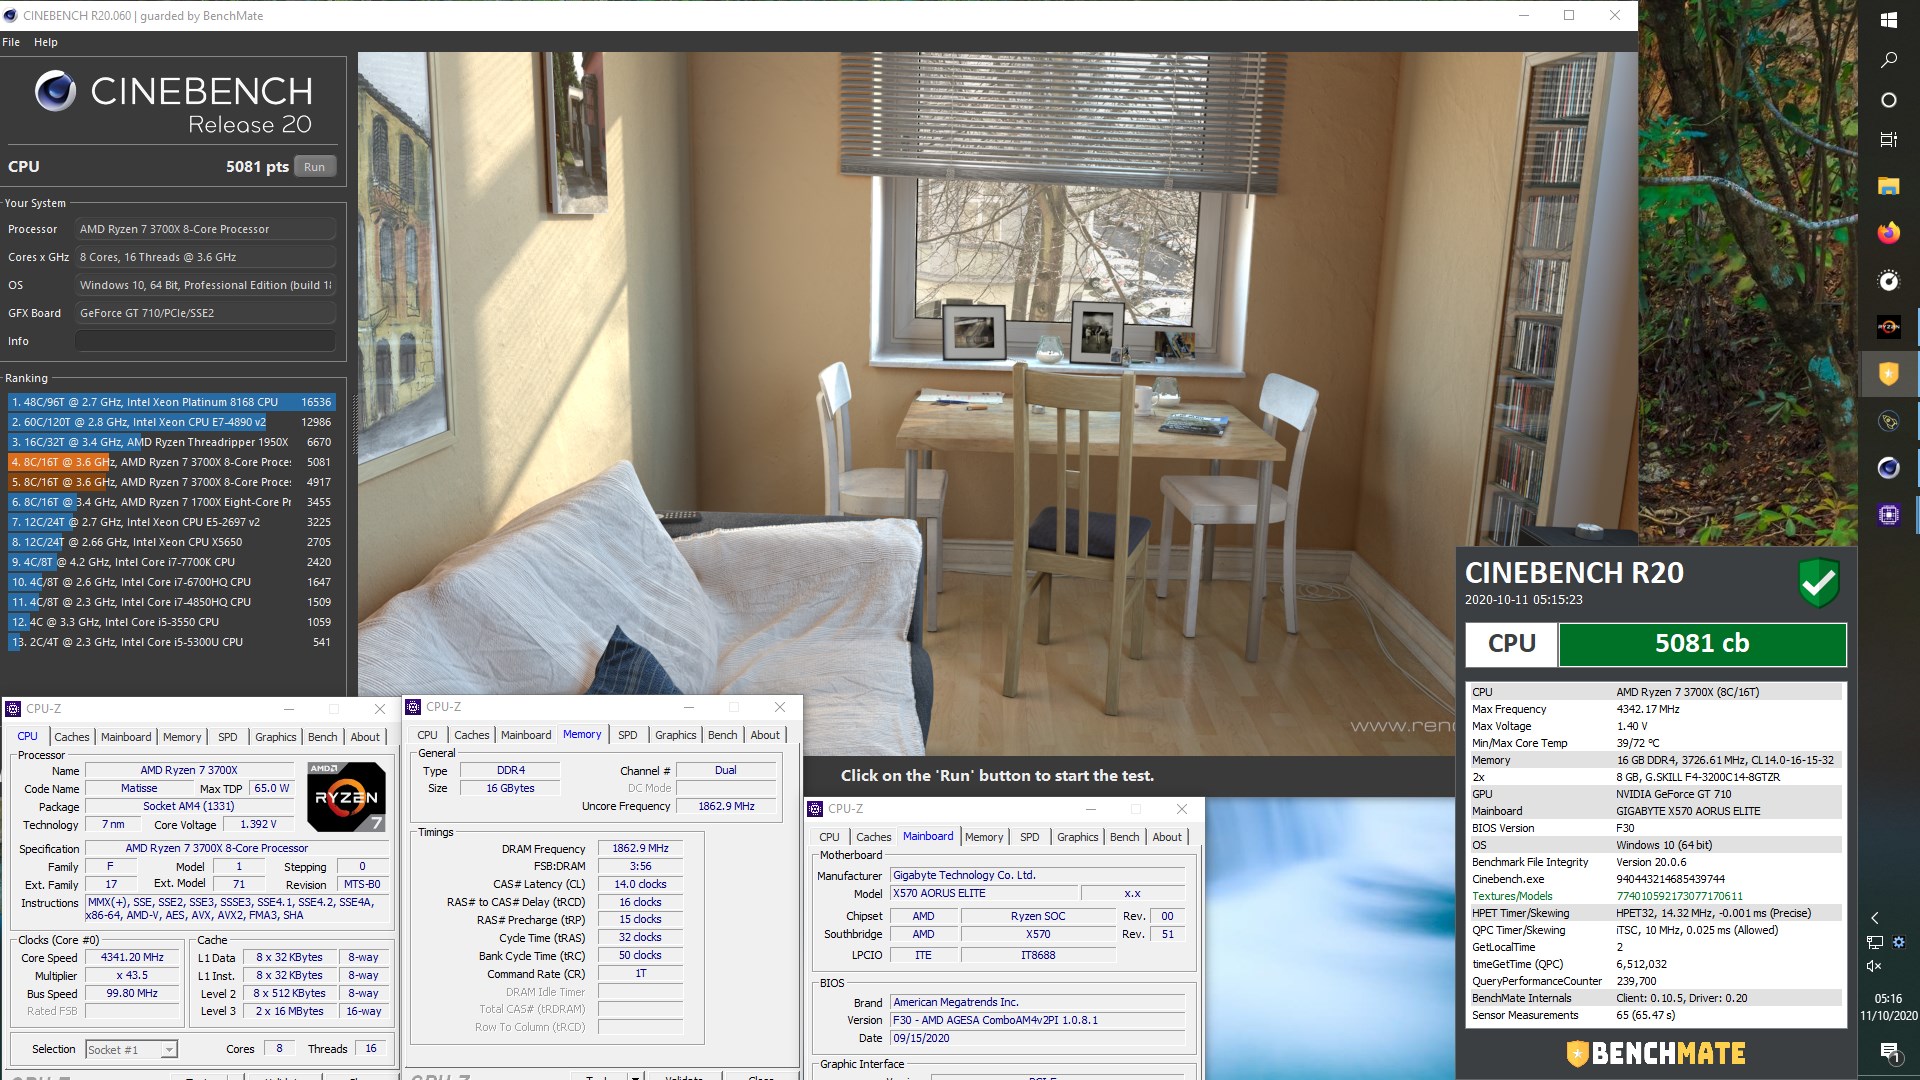This screenshot has height=1080, width=1920.
Task: Click BIOS Version field F30 - AMD AGESA
Action: [x=1037, y=1020]
